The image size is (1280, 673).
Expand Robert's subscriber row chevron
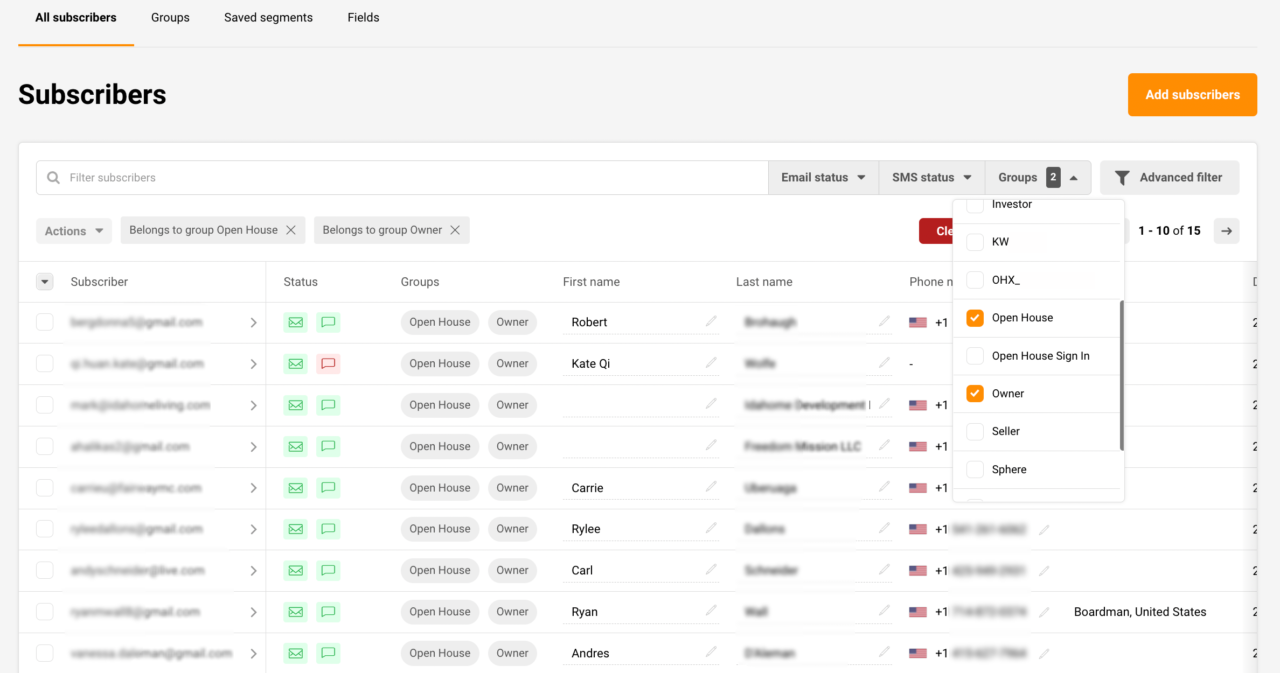[x=254, y=322]
